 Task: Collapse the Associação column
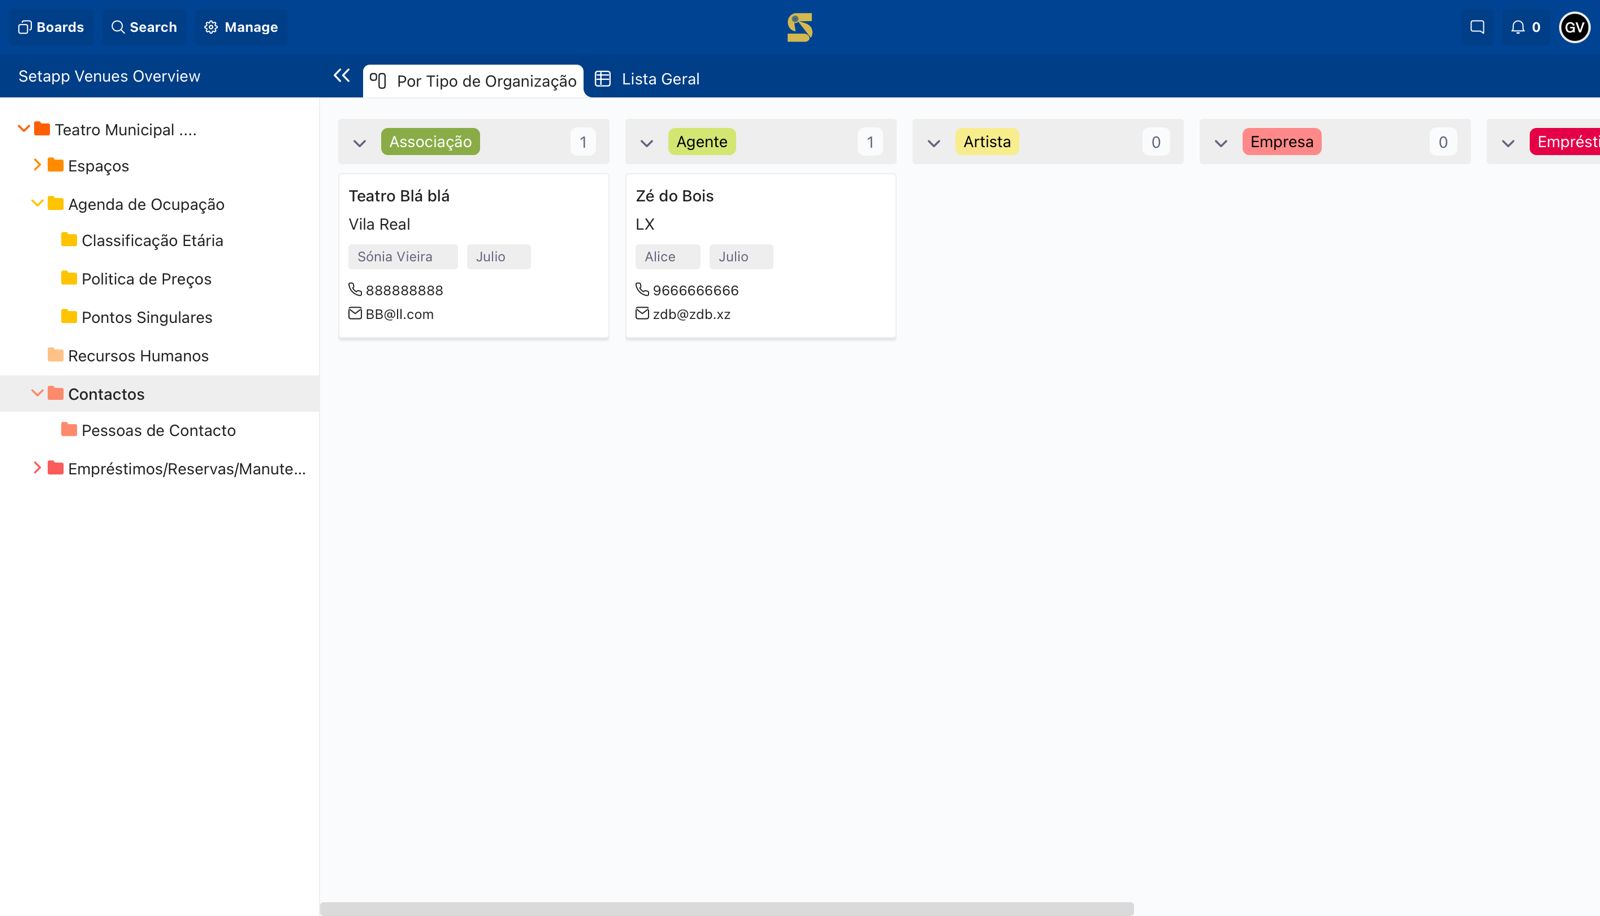pos(360,142)
